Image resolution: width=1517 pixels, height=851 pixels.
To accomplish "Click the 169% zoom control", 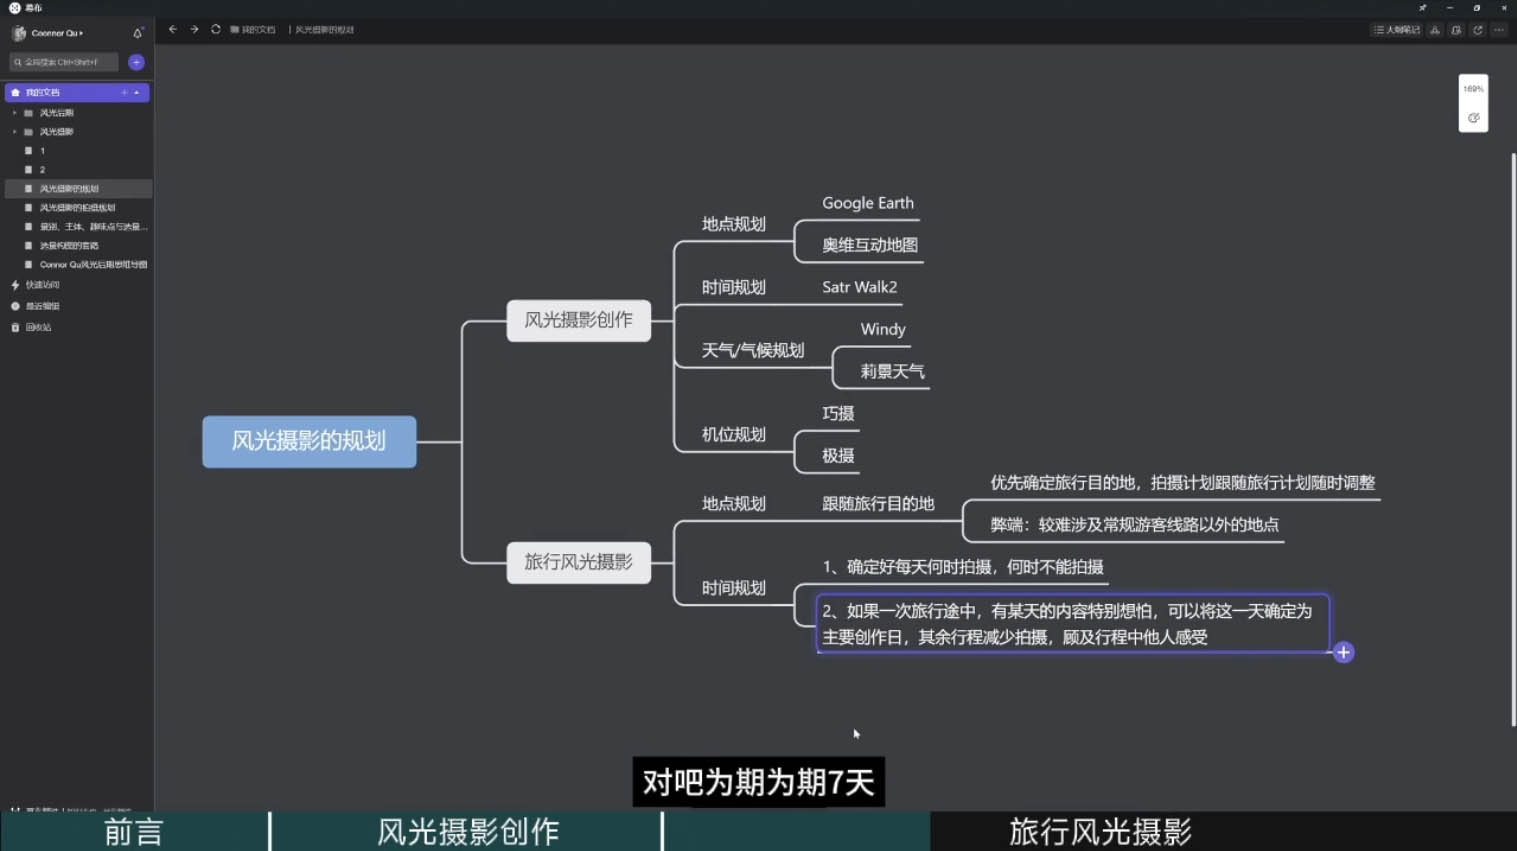I will coord(1473,89).
